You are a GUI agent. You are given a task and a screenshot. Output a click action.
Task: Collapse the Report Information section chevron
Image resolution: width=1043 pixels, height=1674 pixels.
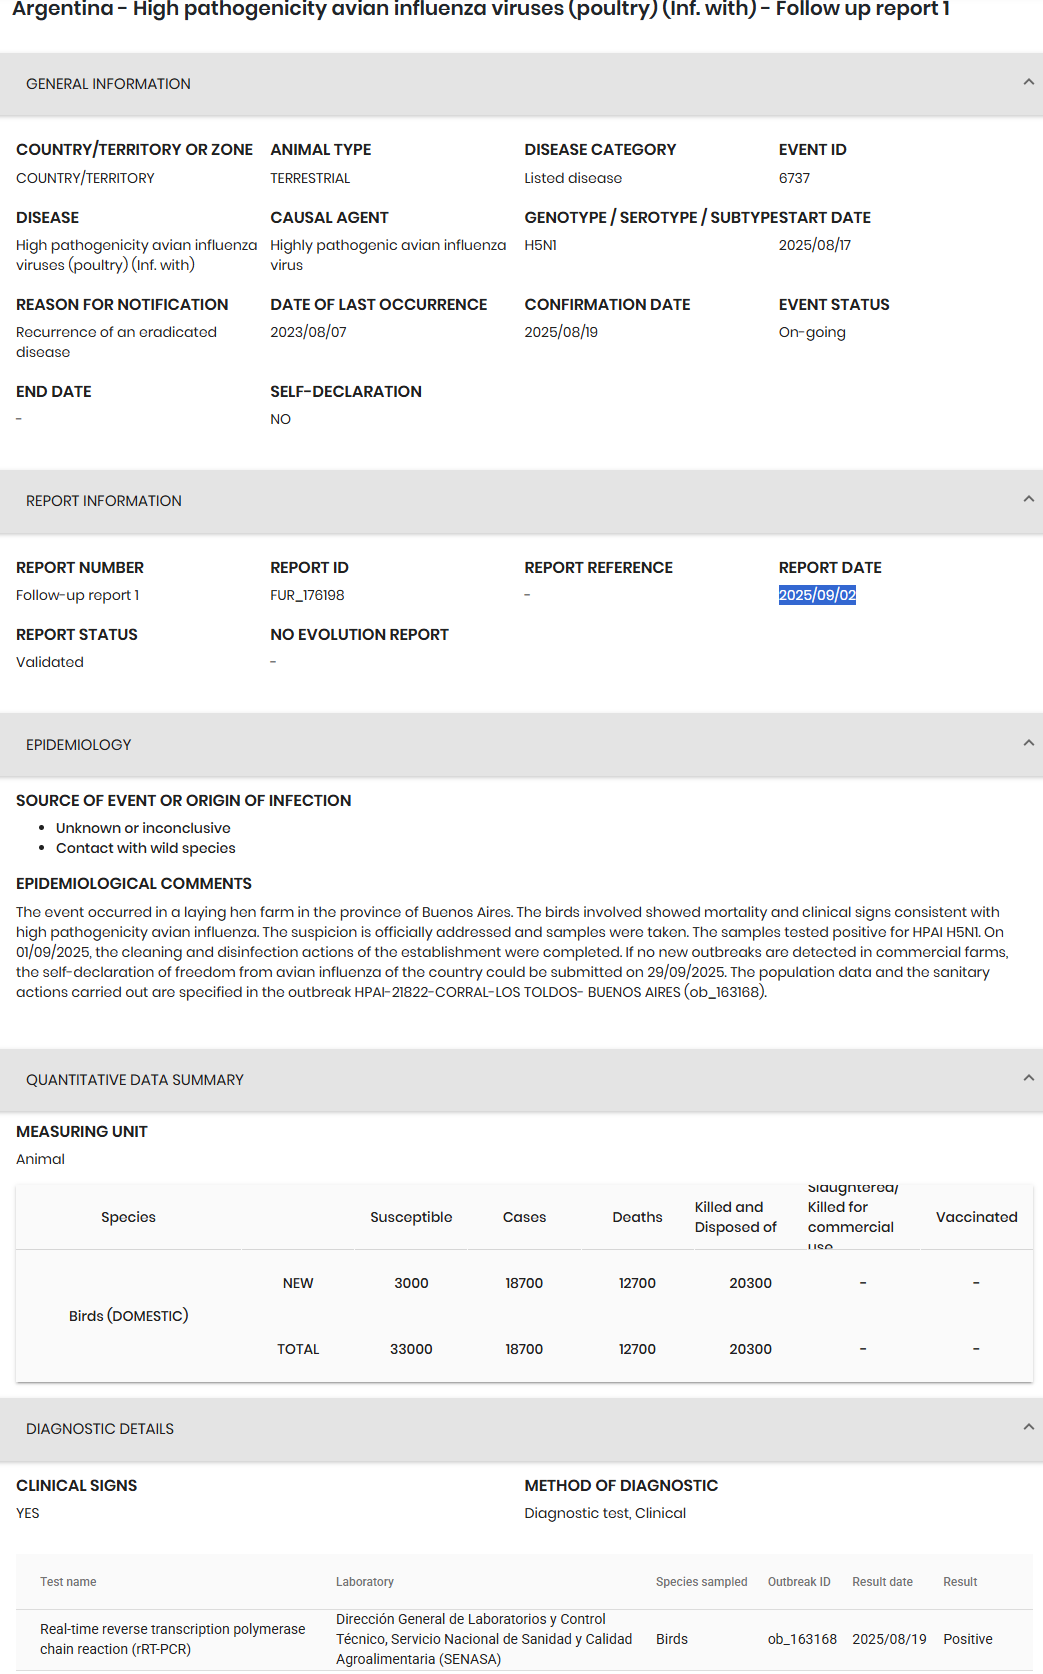(1028, 499)
